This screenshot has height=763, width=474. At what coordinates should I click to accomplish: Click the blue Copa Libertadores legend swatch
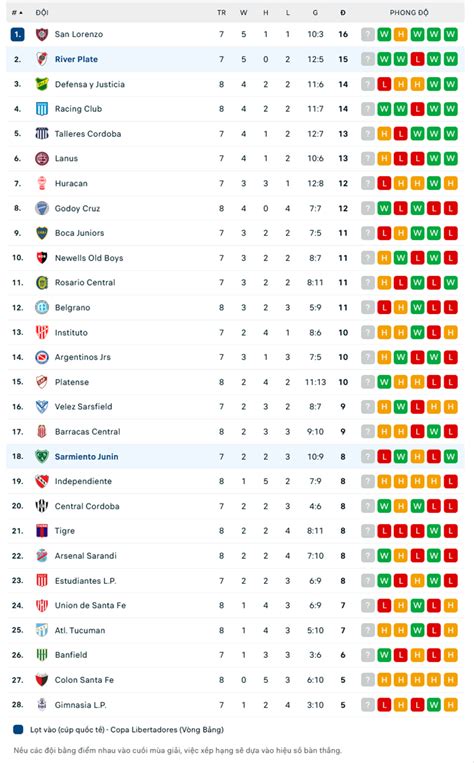(x=18, y=729)
